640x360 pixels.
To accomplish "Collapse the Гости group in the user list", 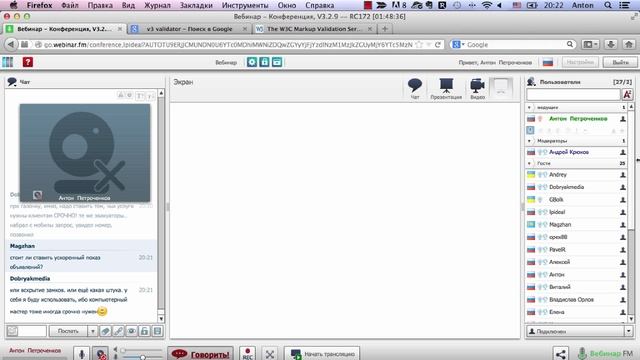I will click(x=529, y=163).
